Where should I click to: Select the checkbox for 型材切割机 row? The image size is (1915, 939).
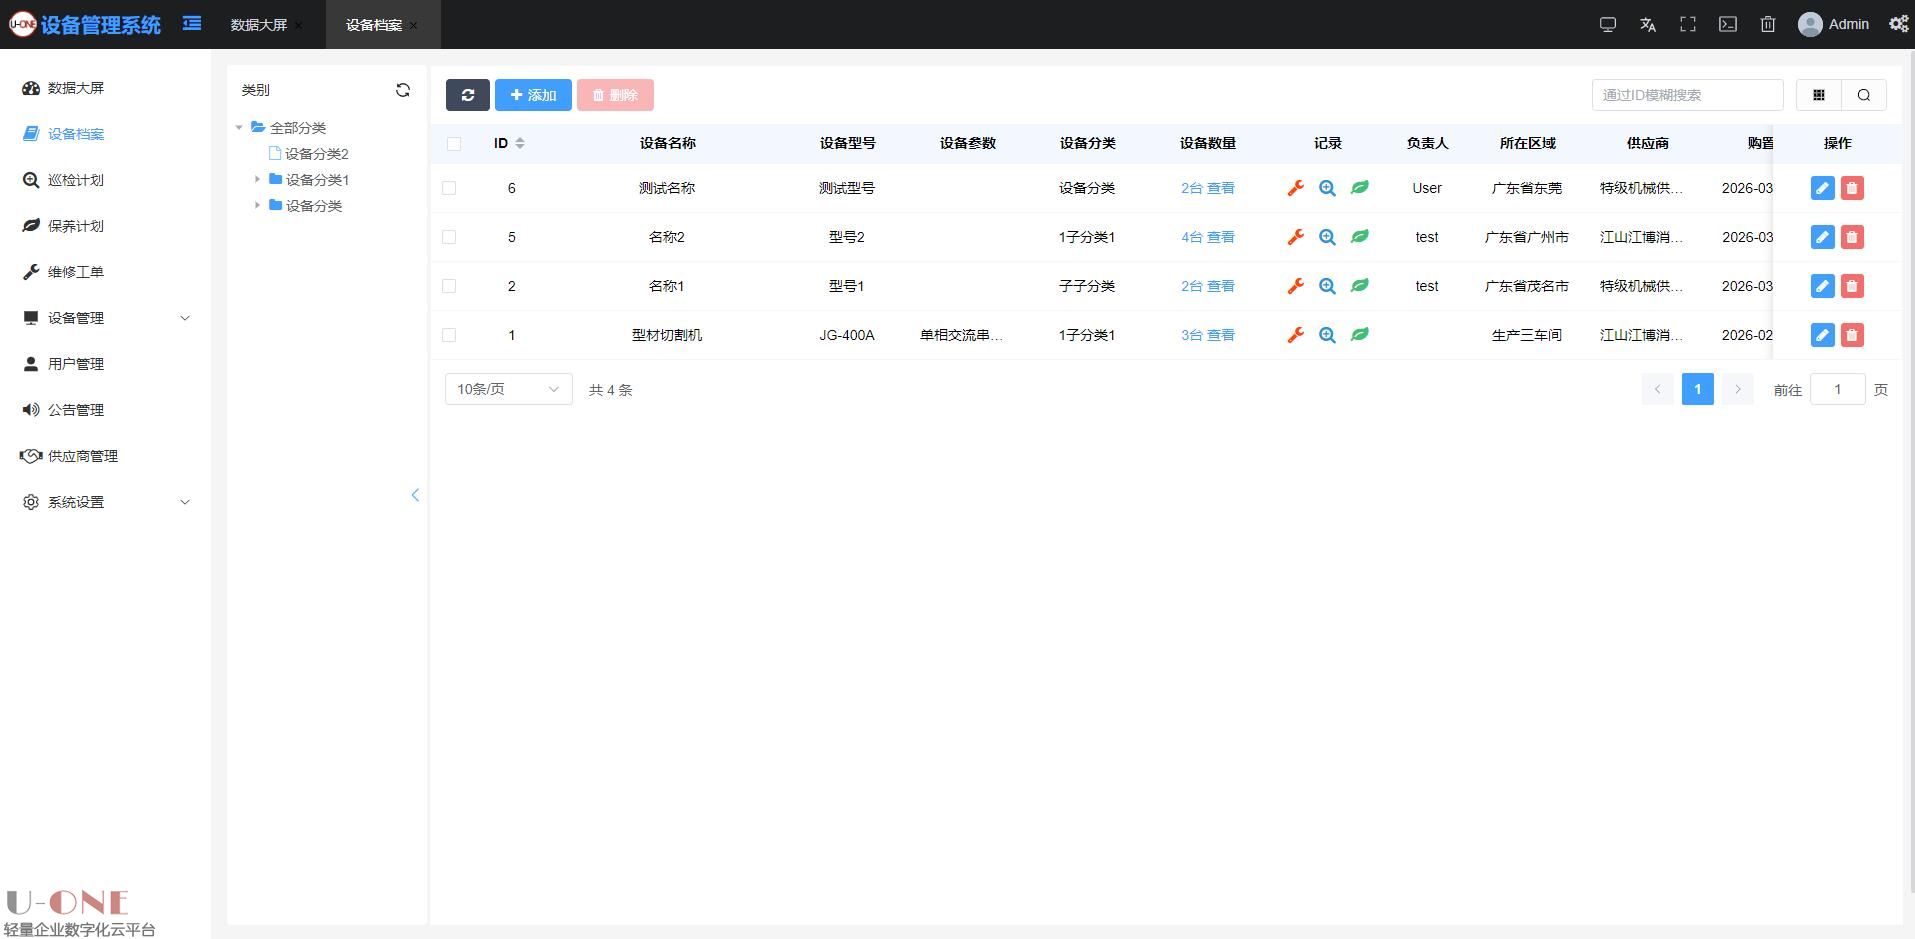449,335
